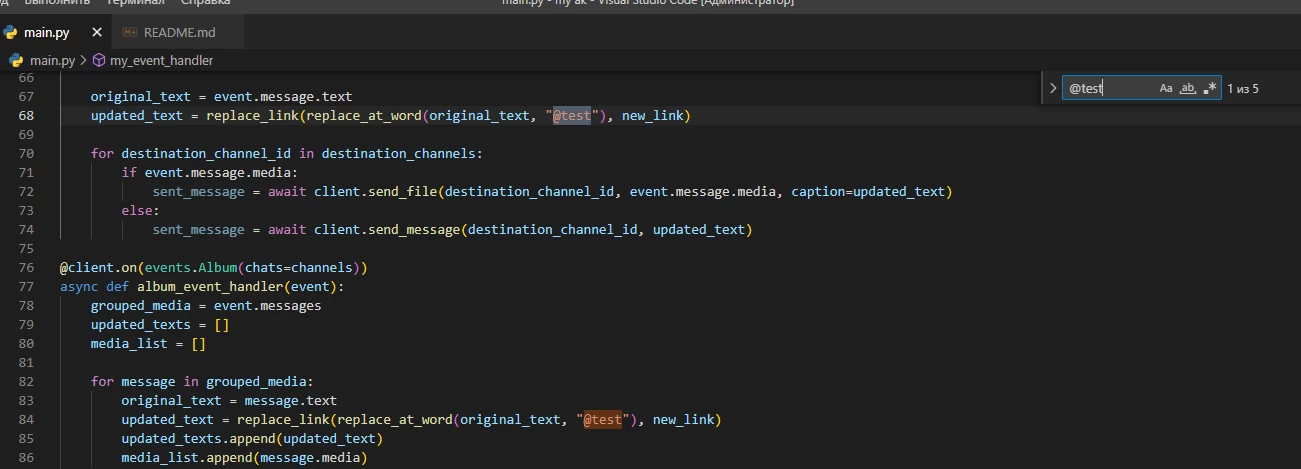The image size is (1301, 469).
Task: Click 'caption=updated_text' on line 72
Action: (x=868, y=192)
